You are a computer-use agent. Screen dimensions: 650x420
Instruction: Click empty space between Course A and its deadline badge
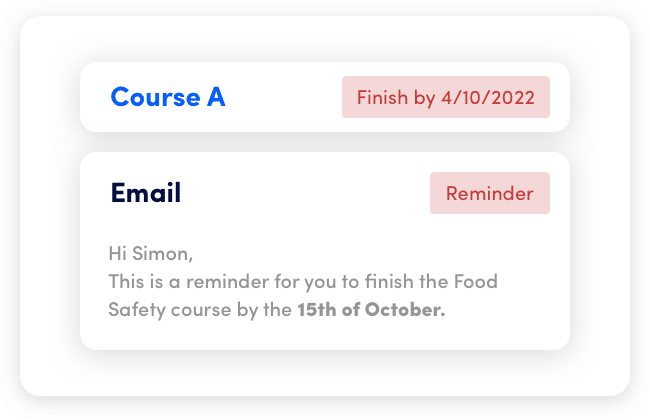(x=284, y=97)
